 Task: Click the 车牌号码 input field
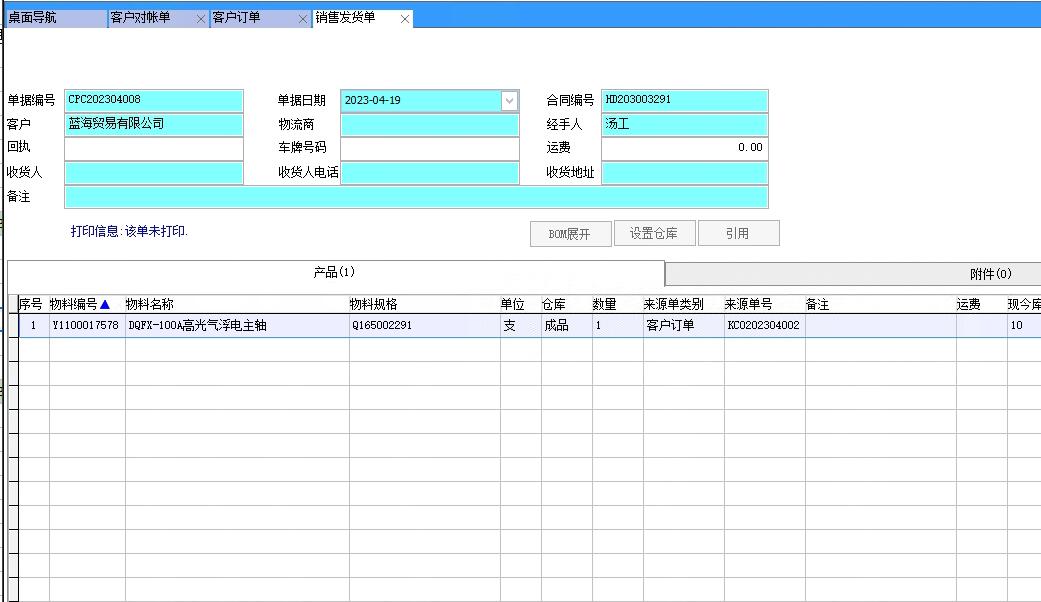(x=430, y=148)
